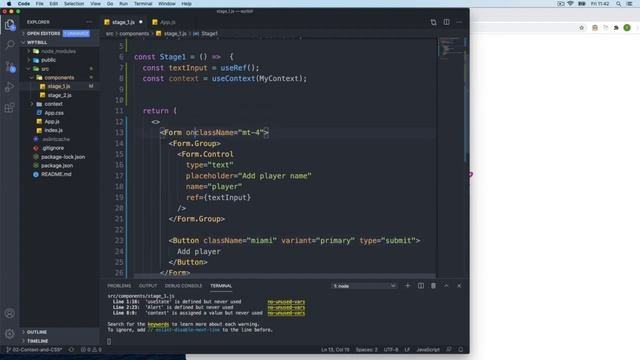
Task: Open package.json in the file tree
Action: [59, 166]
